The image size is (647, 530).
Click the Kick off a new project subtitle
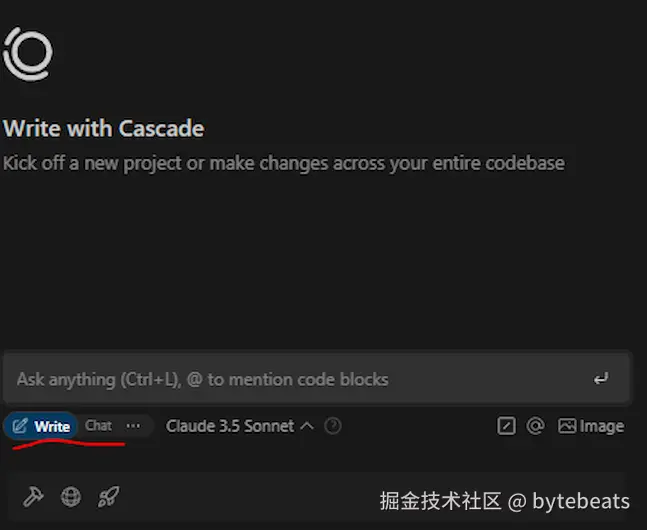(283, 163)
